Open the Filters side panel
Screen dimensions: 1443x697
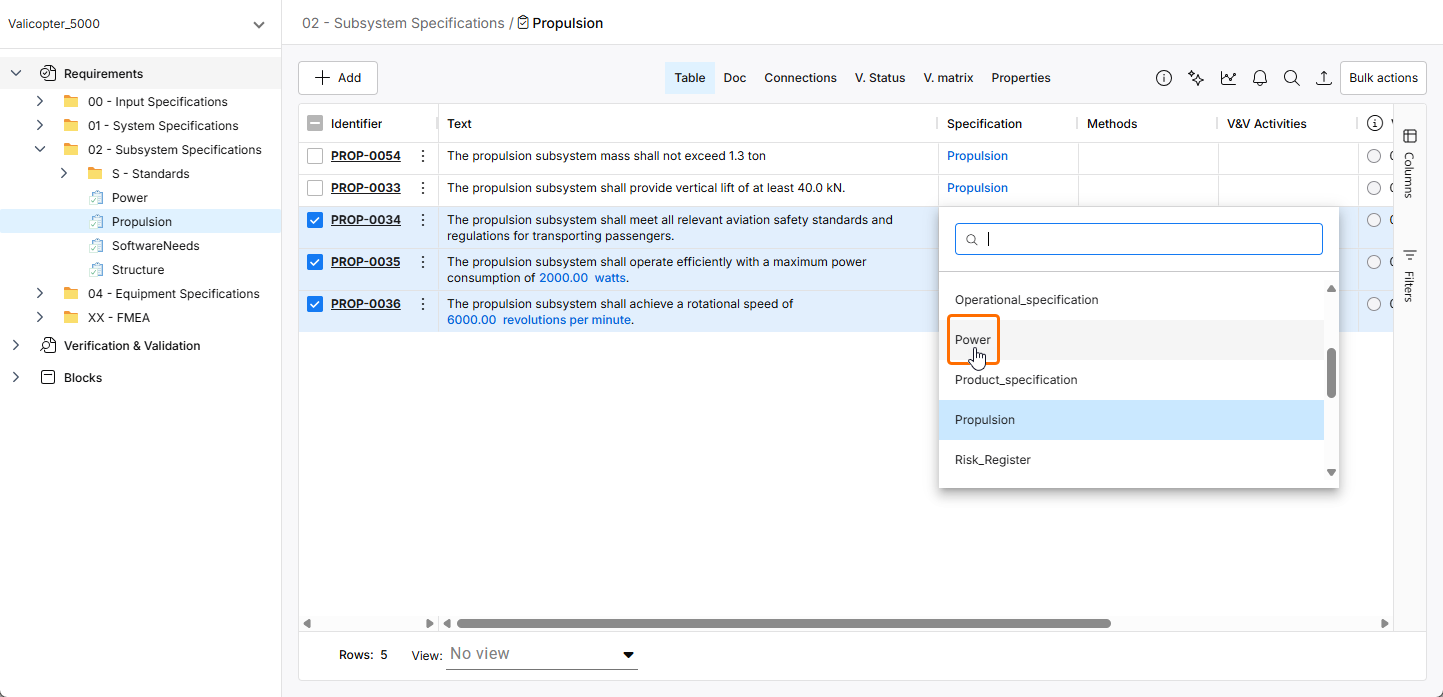(x=1409, y=274)
